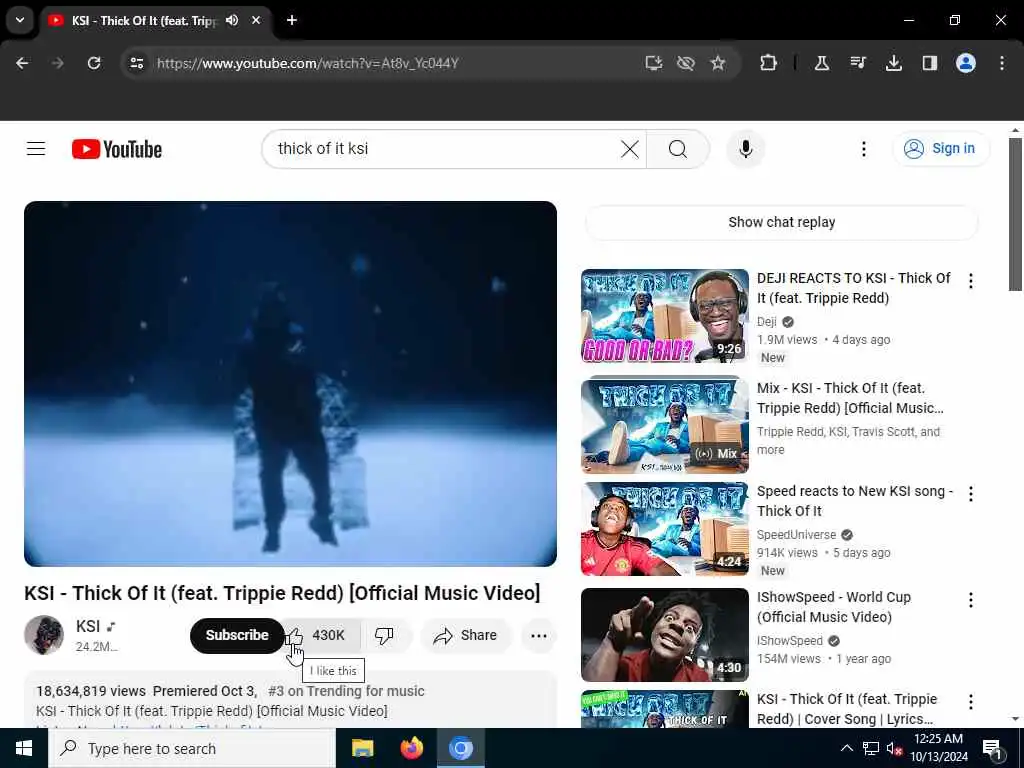
Task: Open options for DEJI REACTS video
Action: click(970, 281)
